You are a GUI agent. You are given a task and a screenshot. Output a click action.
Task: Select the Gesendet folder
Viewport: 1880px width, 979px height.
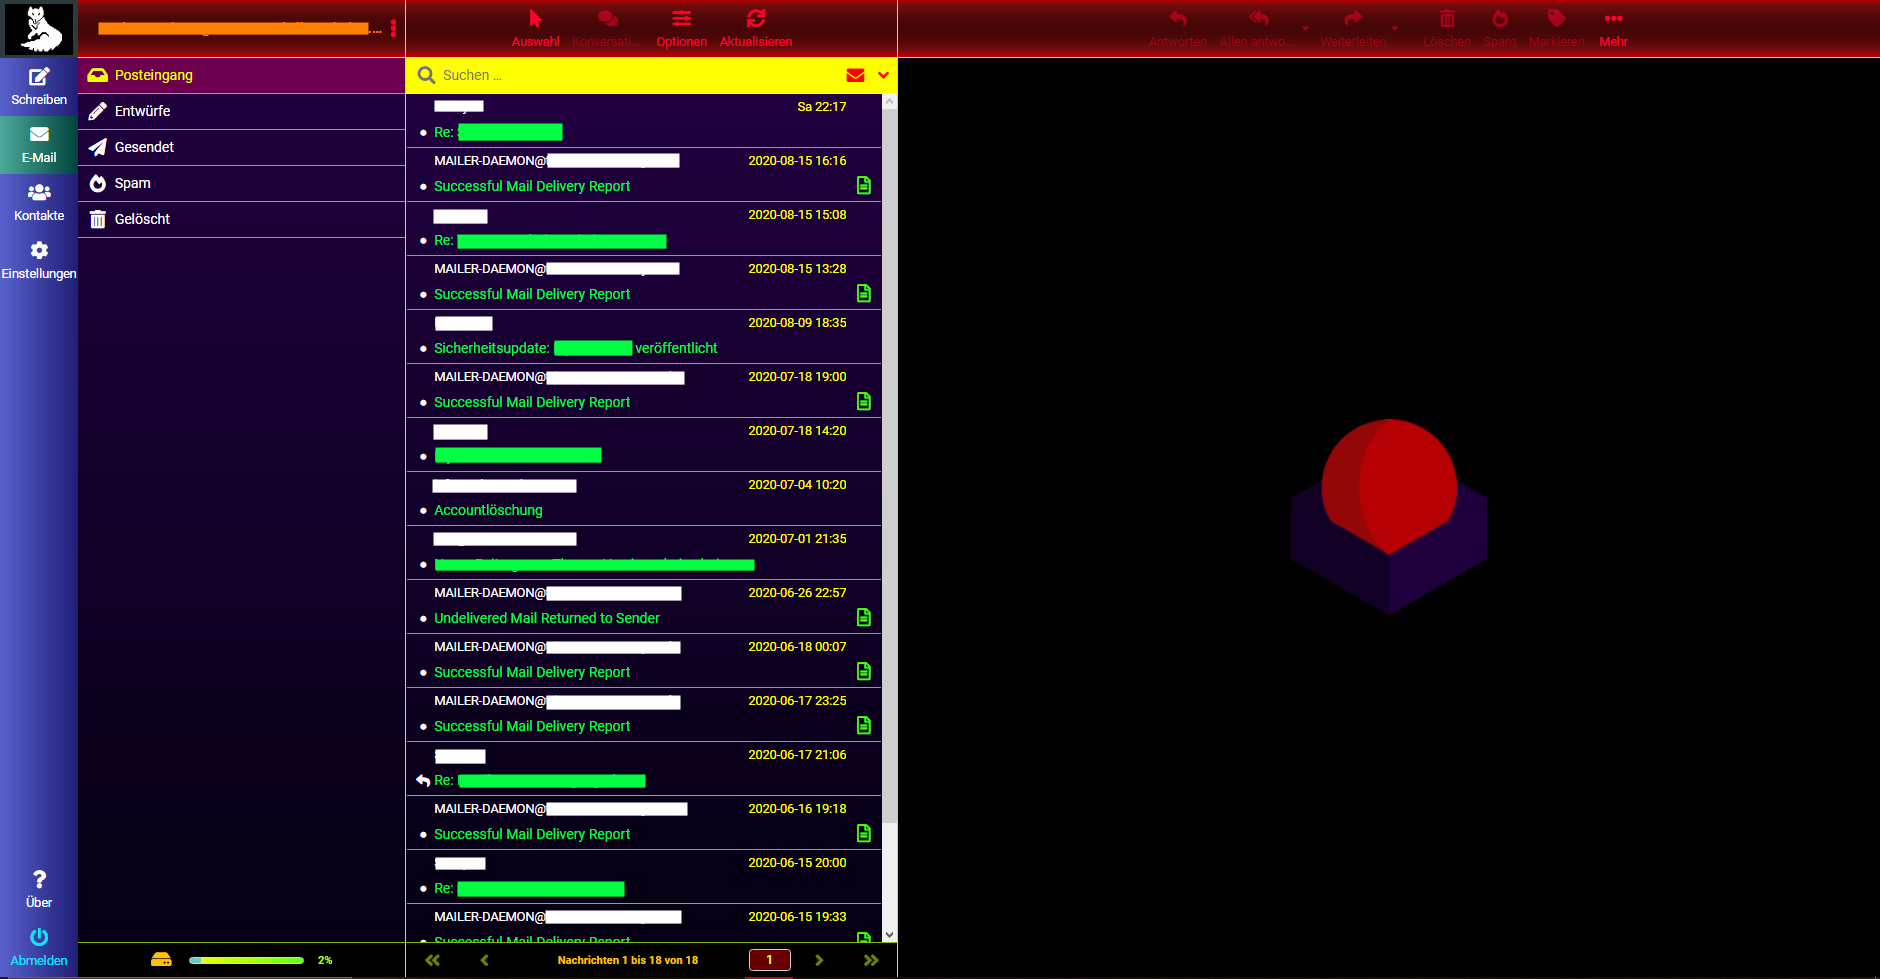(x=144, y=147)
